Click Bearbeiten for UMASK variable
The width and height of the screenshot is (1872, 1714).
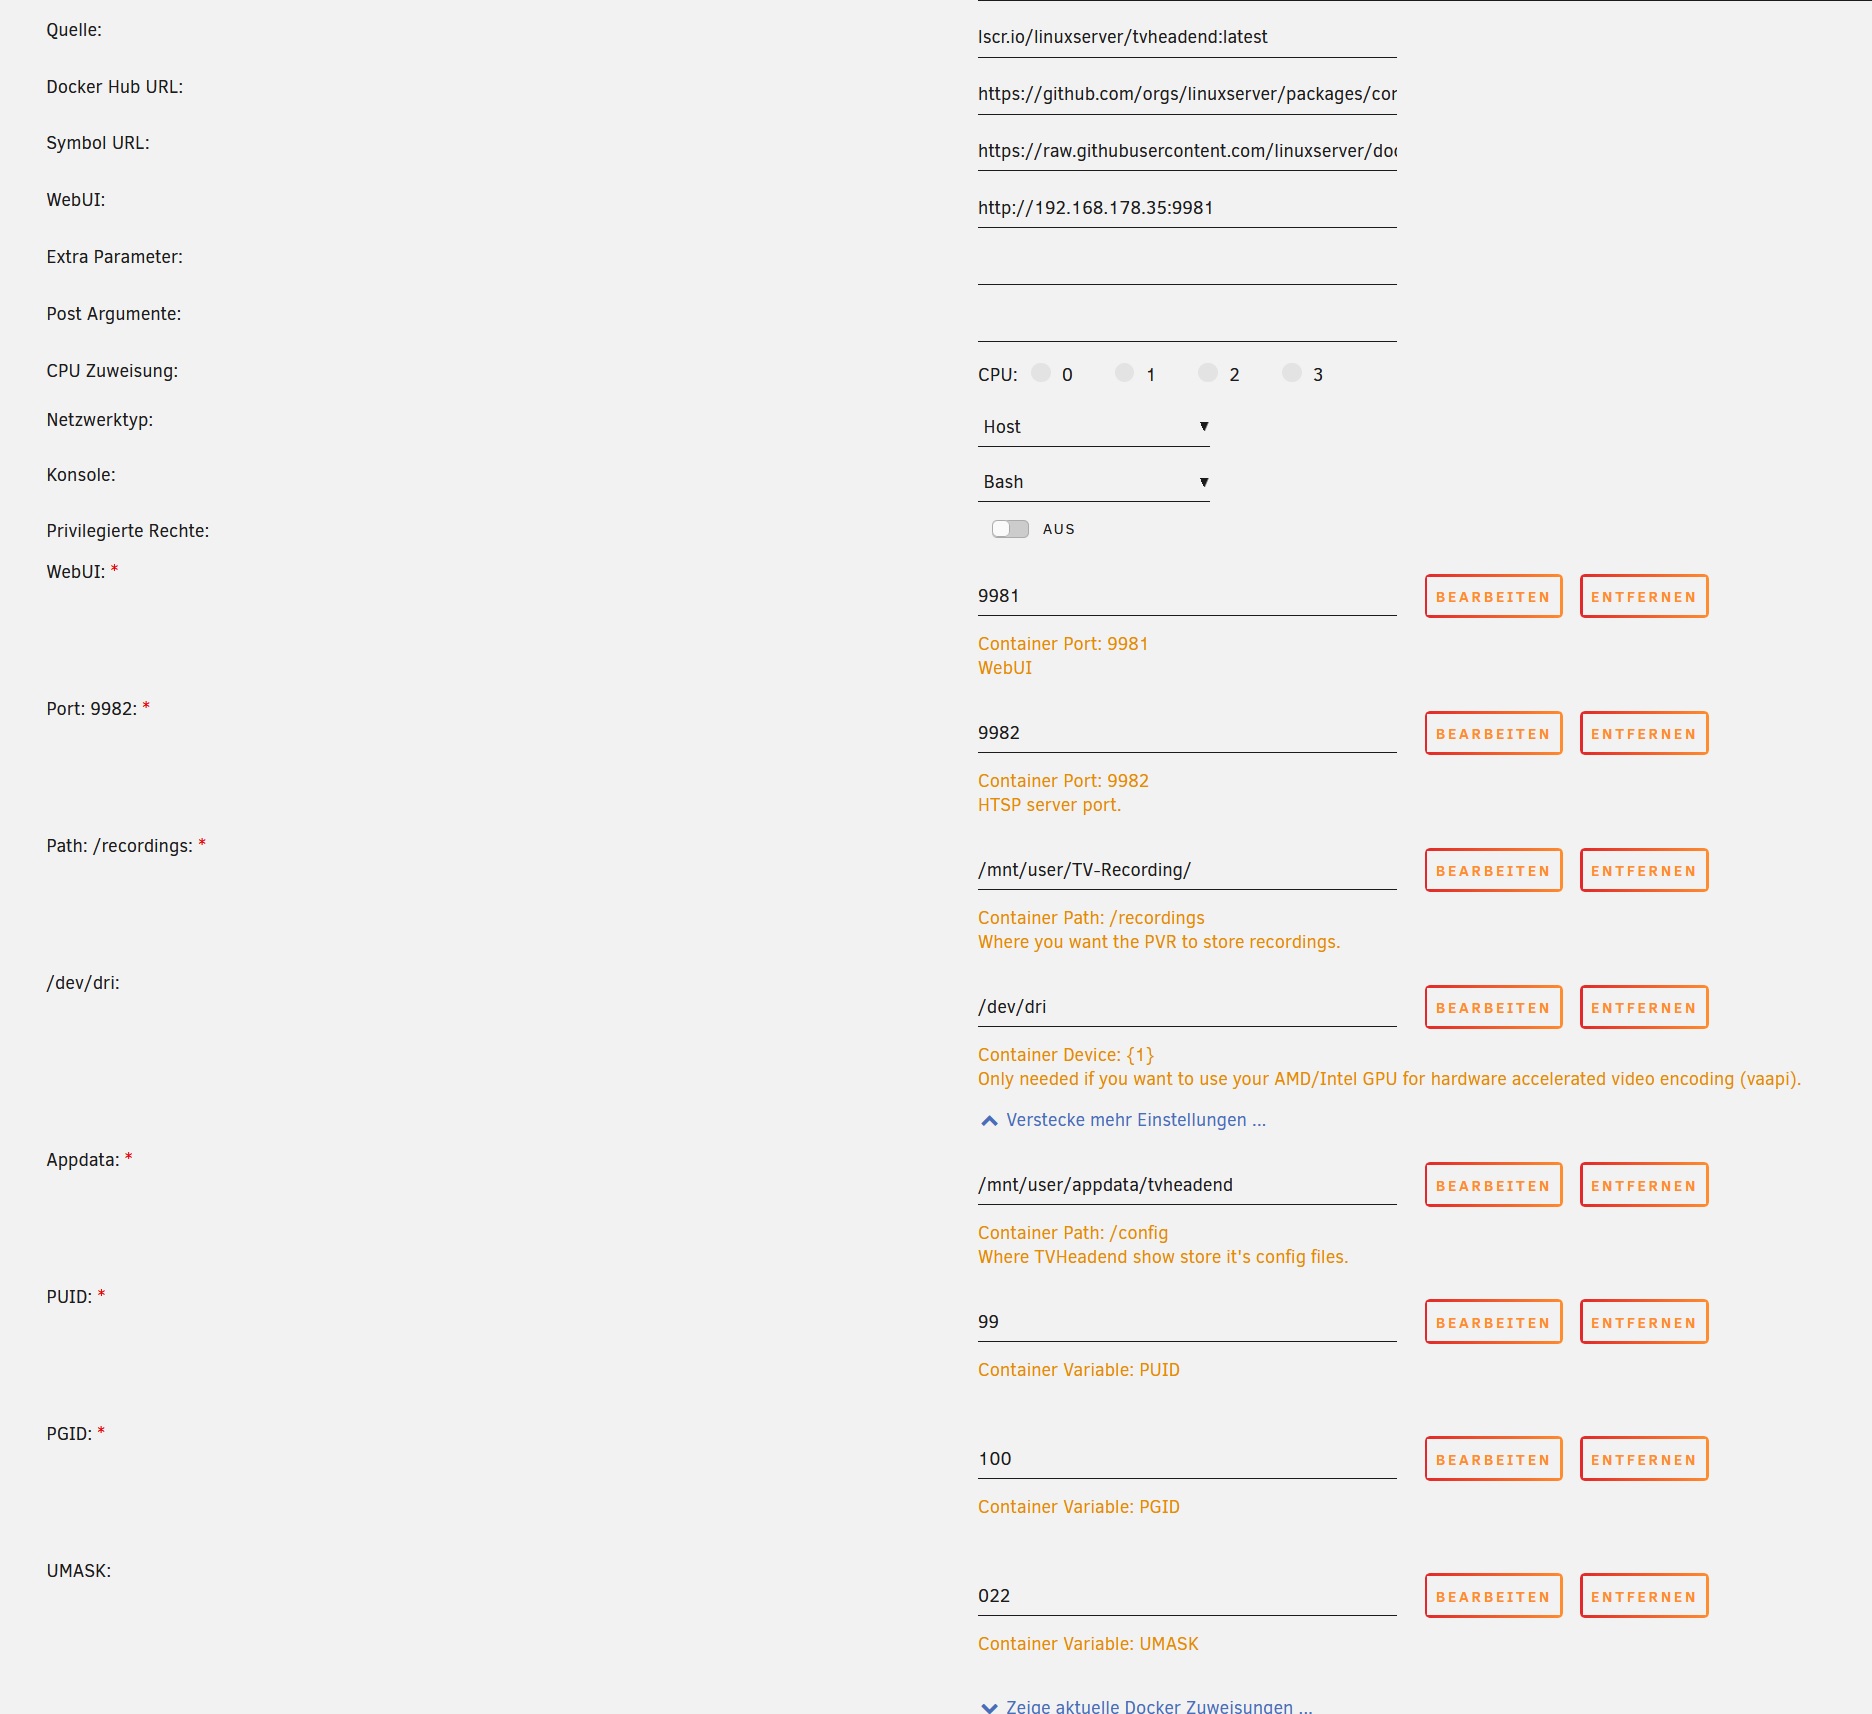(x=1493, y=1596)
